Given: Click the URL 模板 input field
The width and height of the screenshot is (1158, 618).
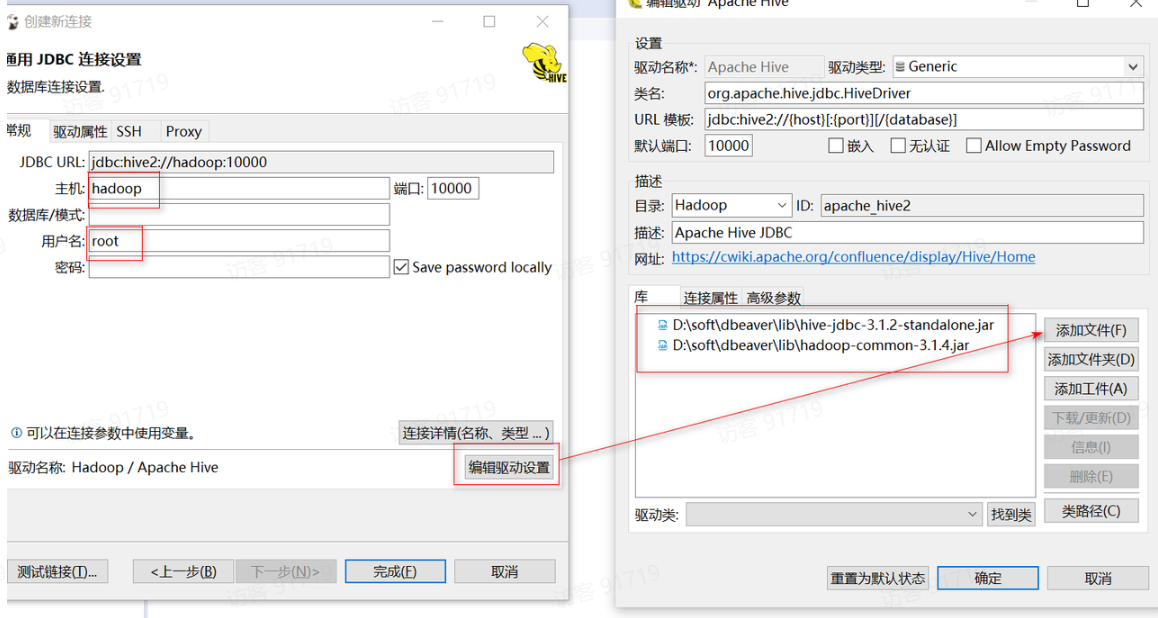Looking at the screenshot, I should click(x=924, y=120).
